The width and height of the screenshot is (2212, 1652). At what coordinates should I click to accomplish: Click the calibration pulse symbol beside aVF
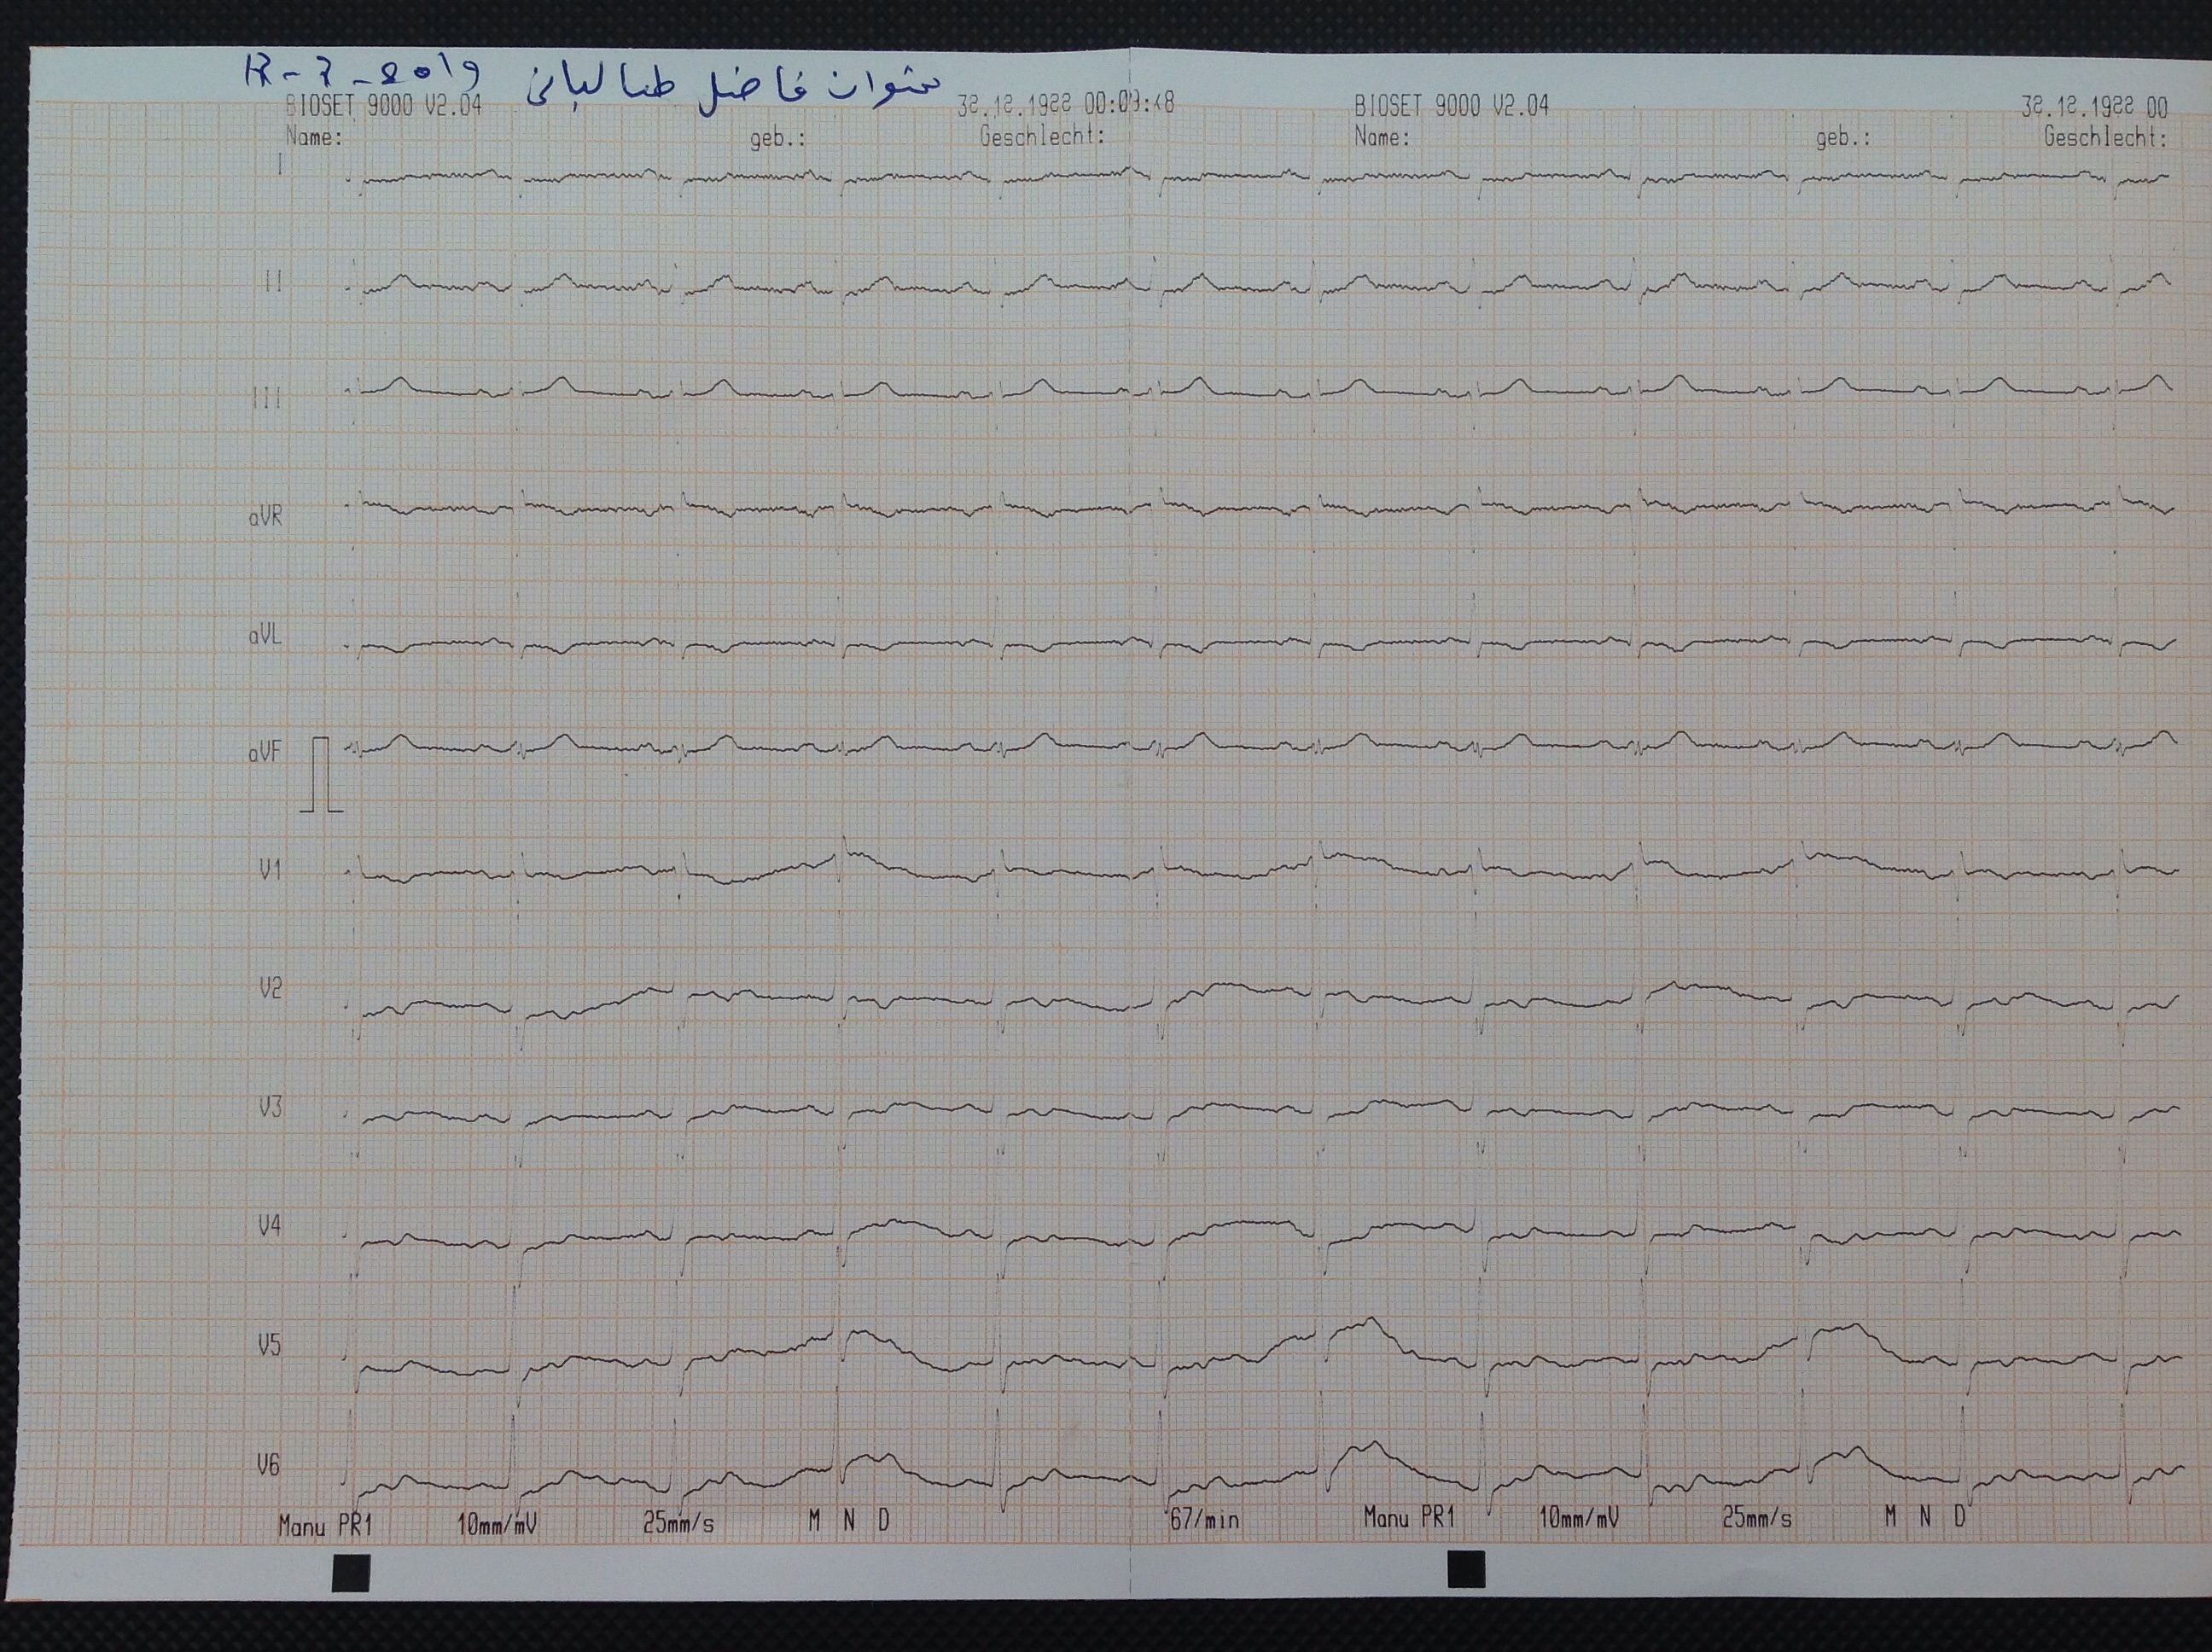pyautogui.click(x=320, y=775)
